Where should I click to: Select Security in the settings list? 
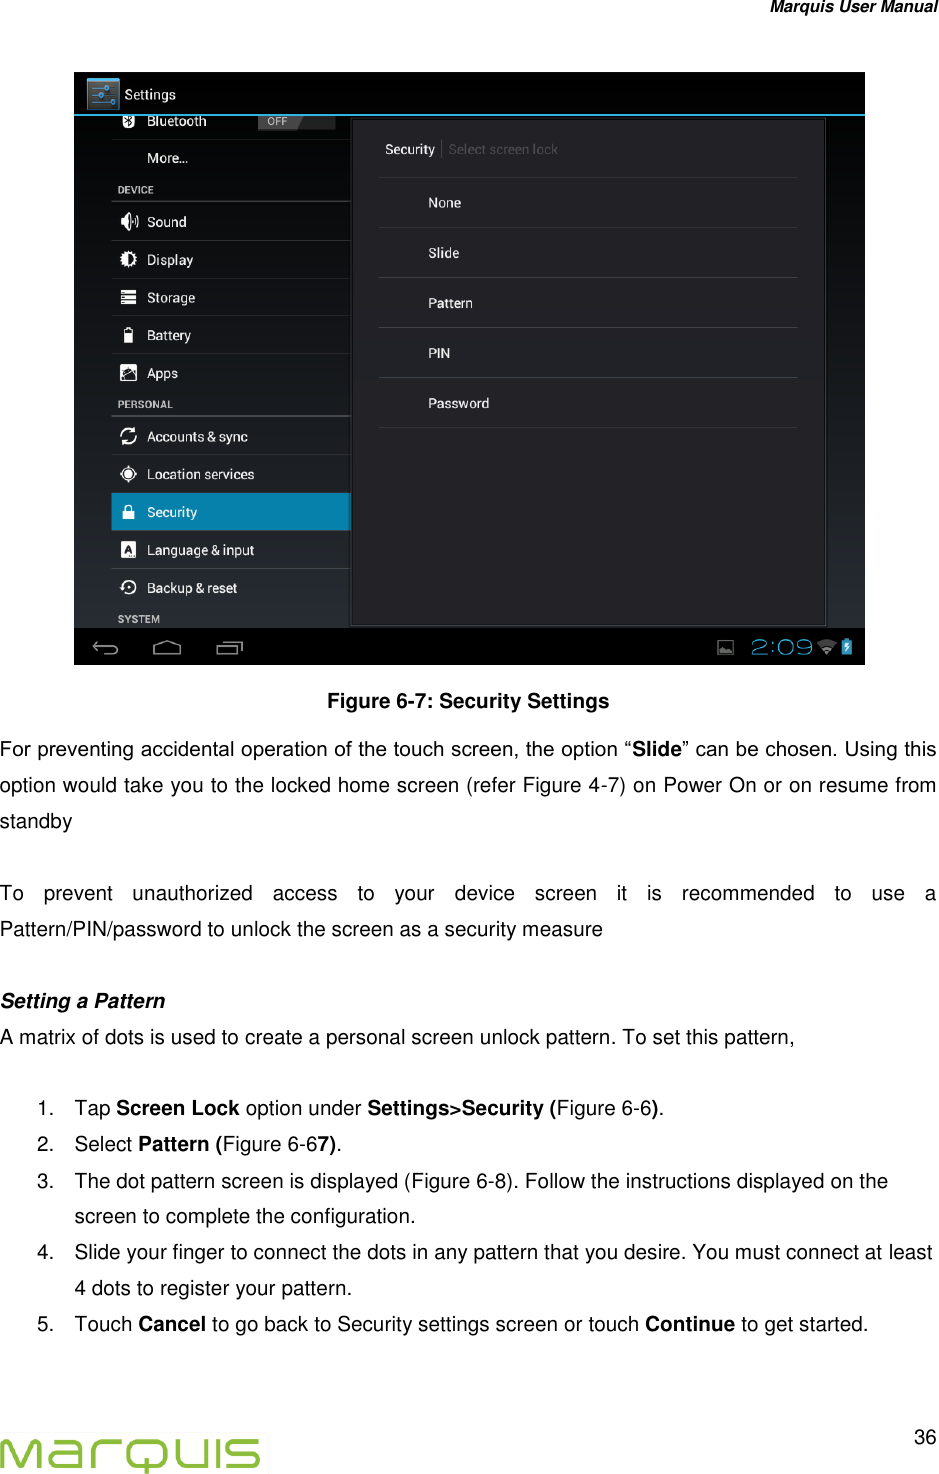pyautogui.click(x=170, y=511)
